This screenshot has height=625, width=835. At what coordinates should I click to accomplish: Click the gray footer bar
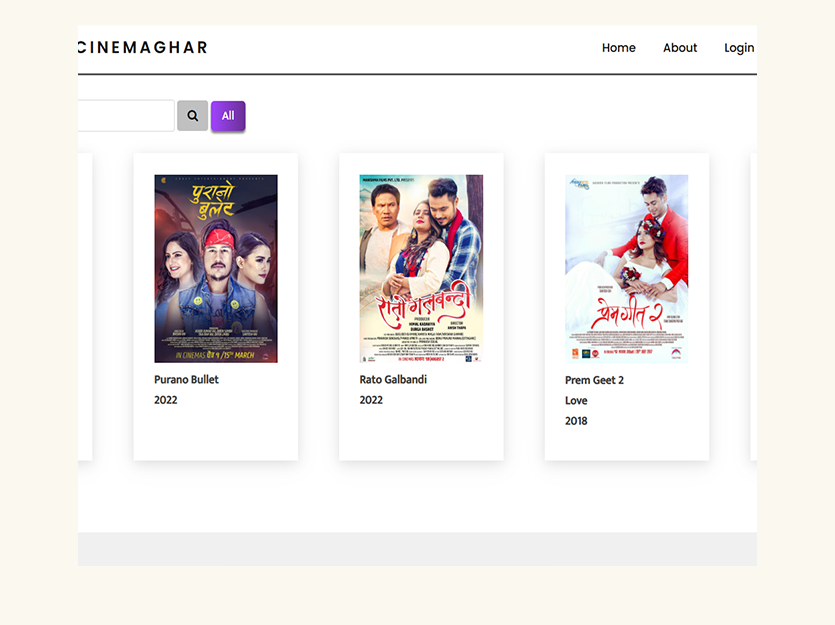click(418, 549)
